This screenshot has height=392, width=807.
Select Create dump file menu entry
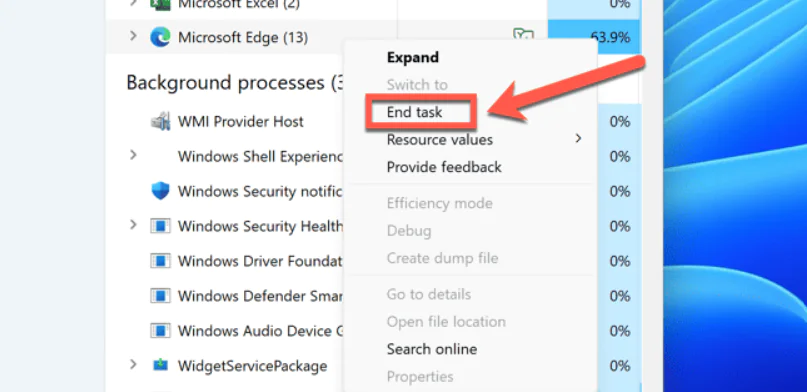coord(443,258)
